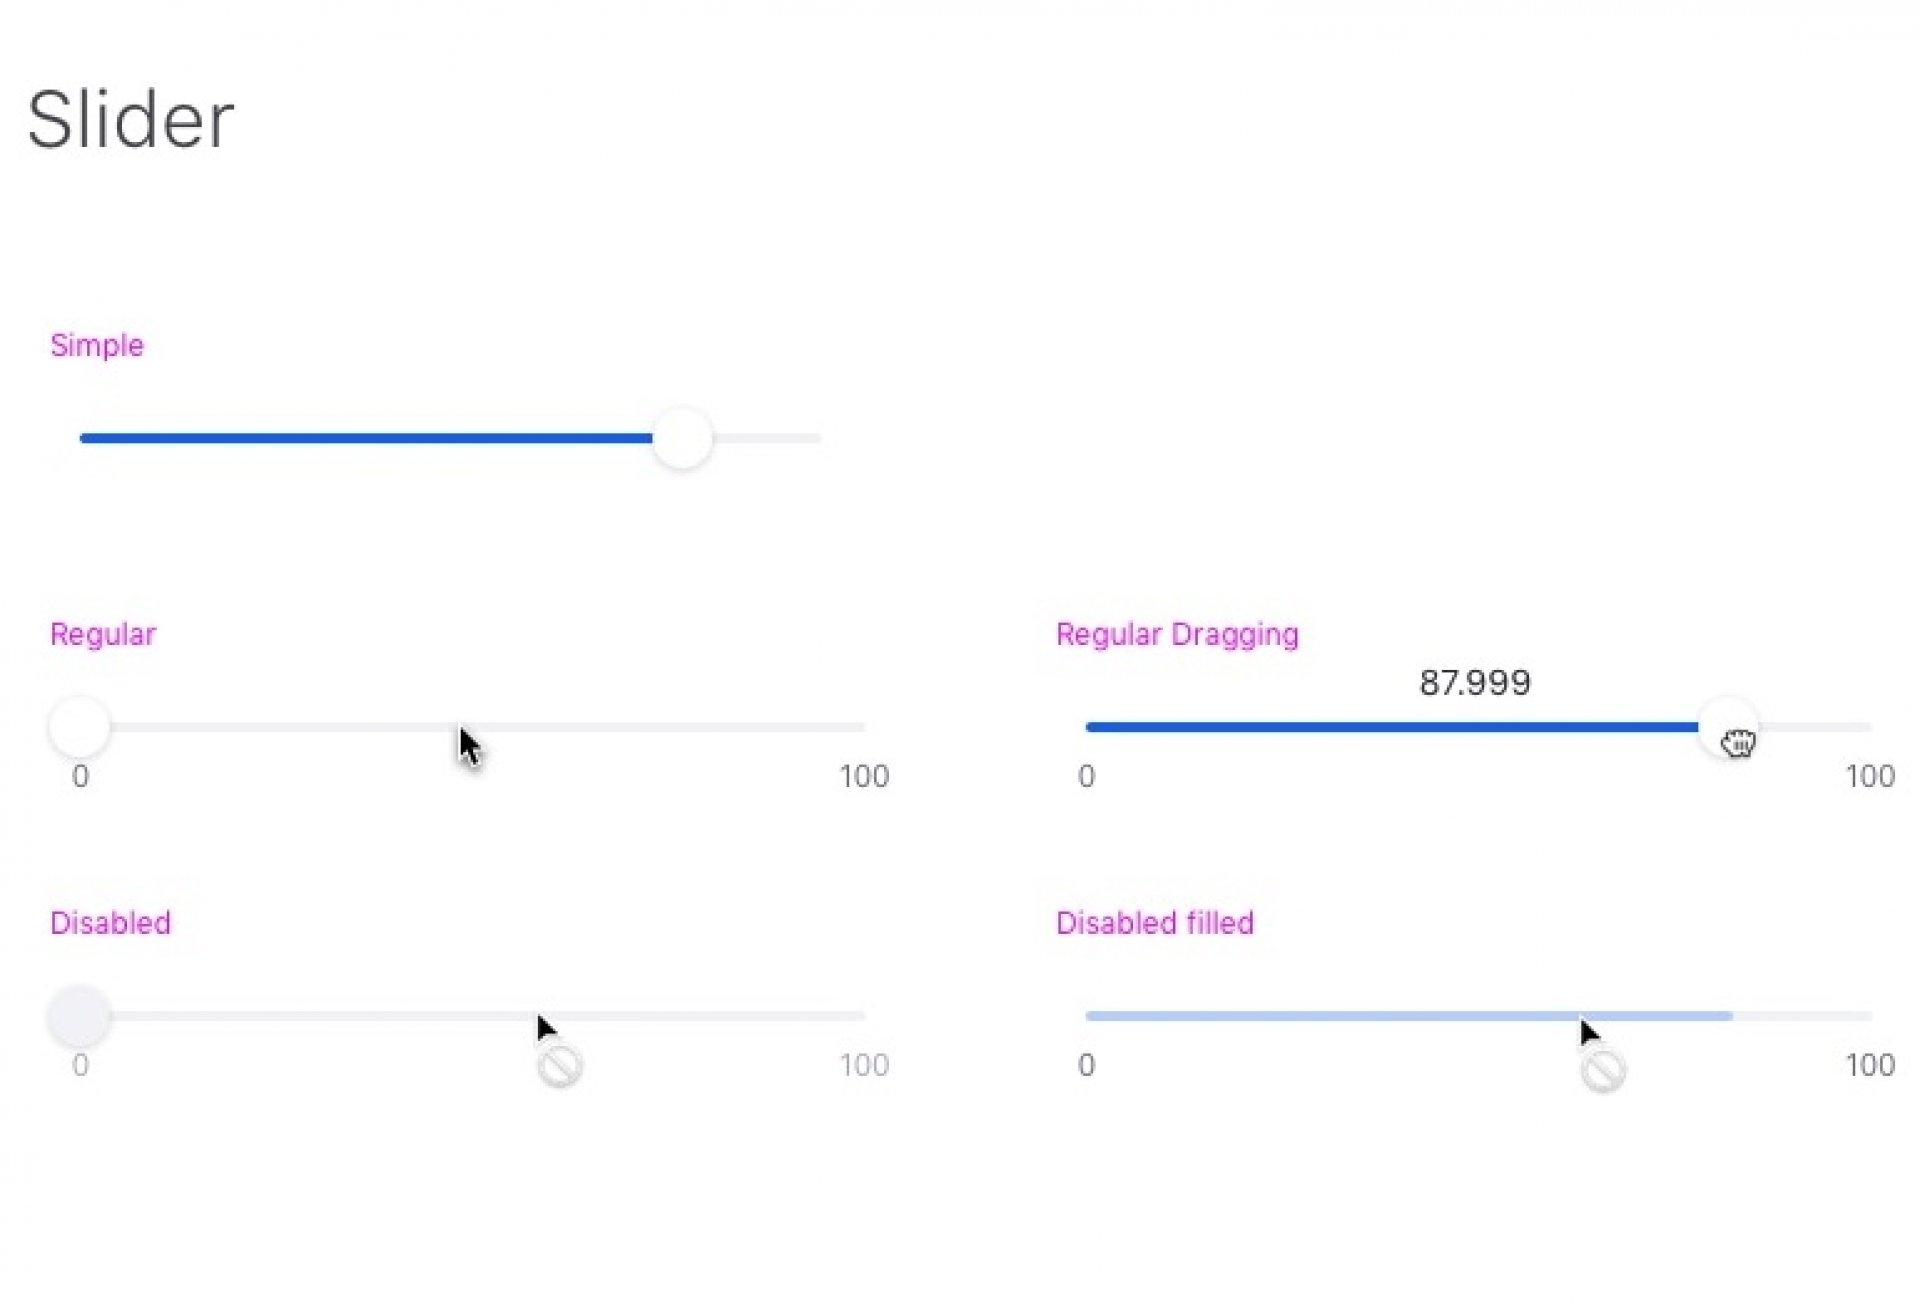Viewport: 1920px width, 1305px height.
Task: Click the Simple slider's white thumb handle
Action: [x=683, y=438]
